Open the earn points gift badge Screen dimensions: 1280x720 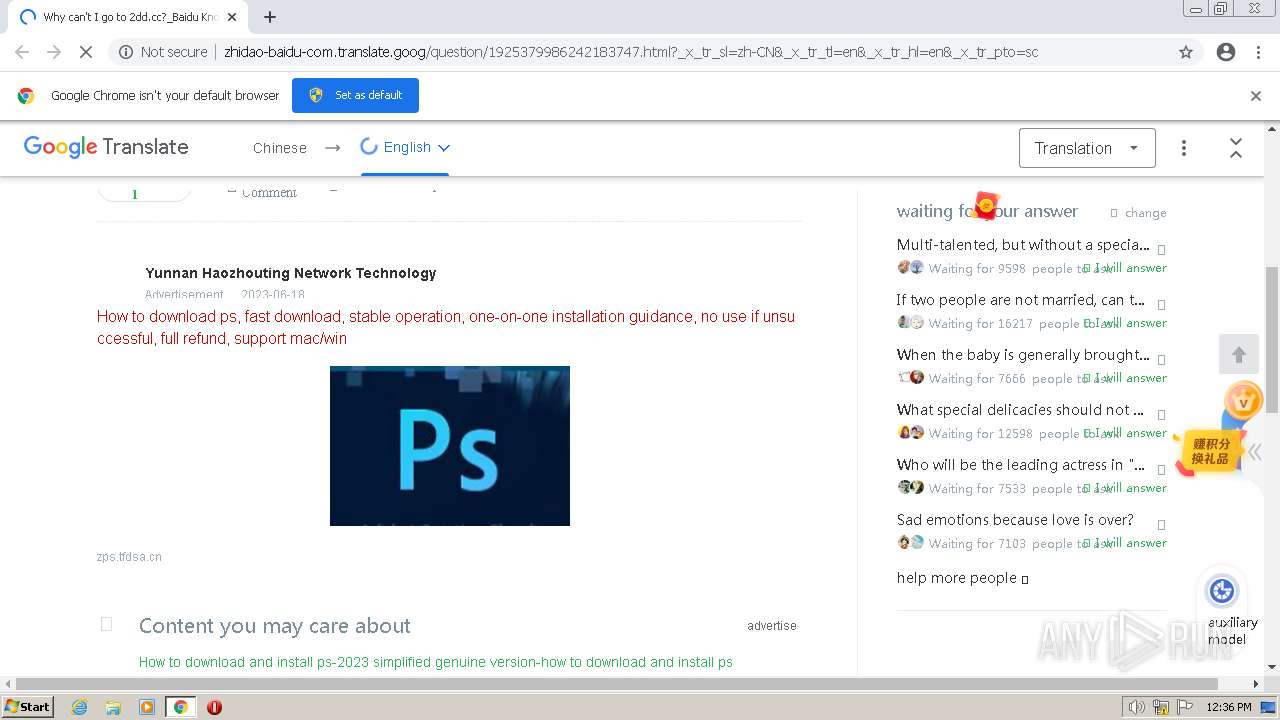coord(1209,452)
